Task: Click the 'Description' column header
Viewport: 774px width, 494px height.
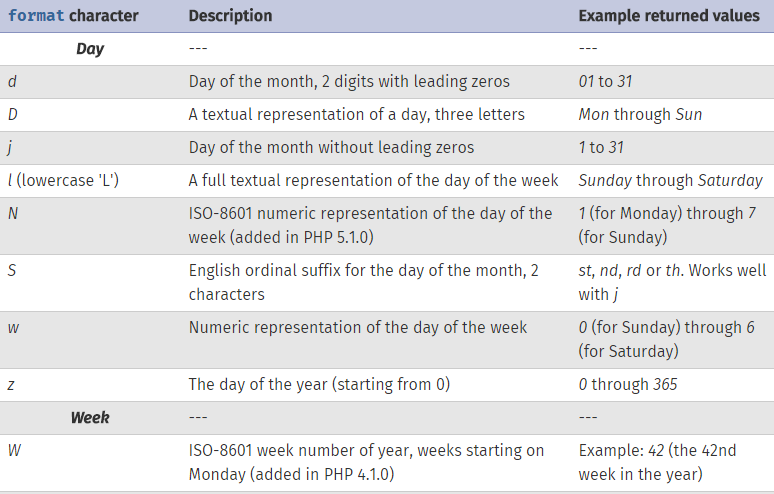Action: click(x=230, y=16)
